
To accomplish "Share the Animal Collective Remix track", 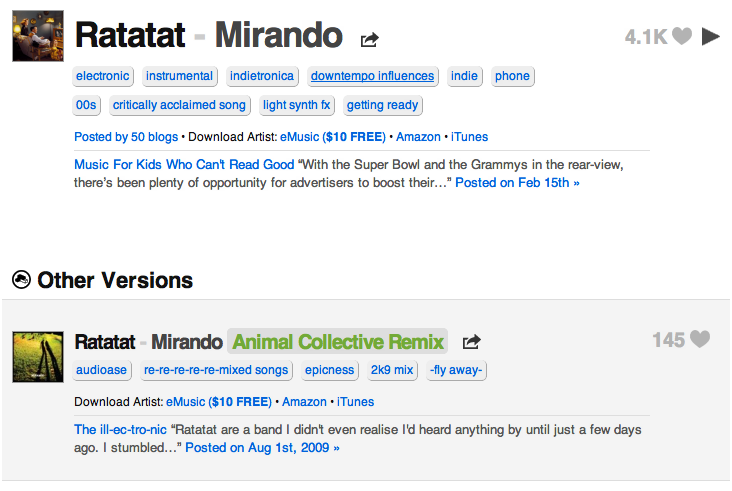I will 472,342.
